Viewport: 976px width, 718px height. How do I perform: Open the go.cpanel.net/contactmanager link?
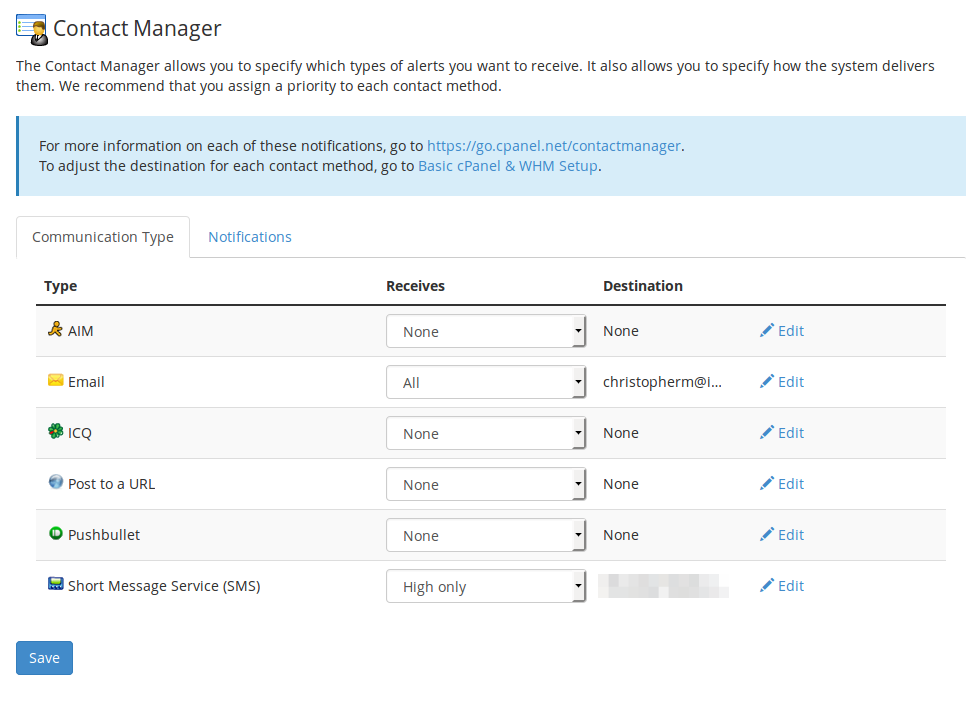(554, 146)
